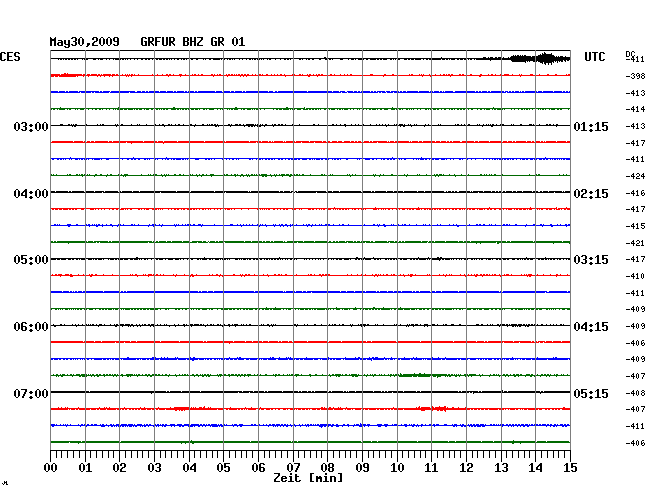
Task: Click minute tick label 08
Action: click(327, 468)
